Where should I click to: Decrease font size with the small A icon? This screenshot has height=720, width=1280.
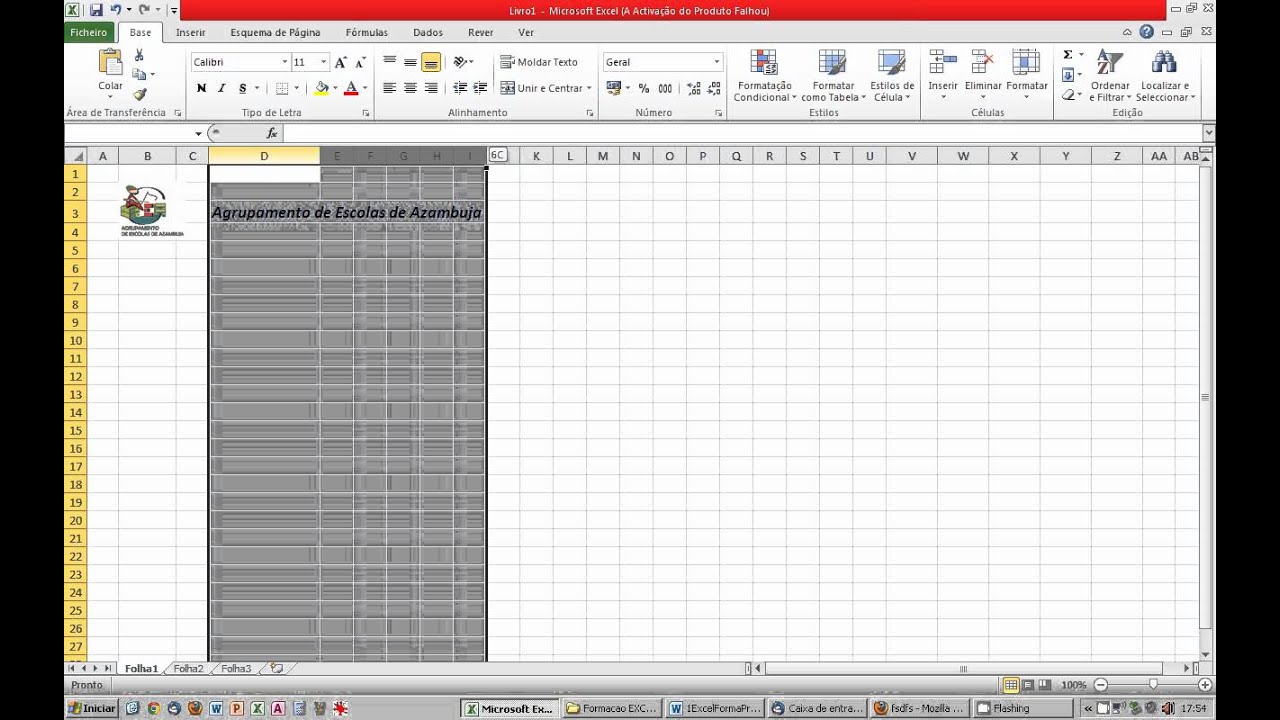[x=360, y=62]
